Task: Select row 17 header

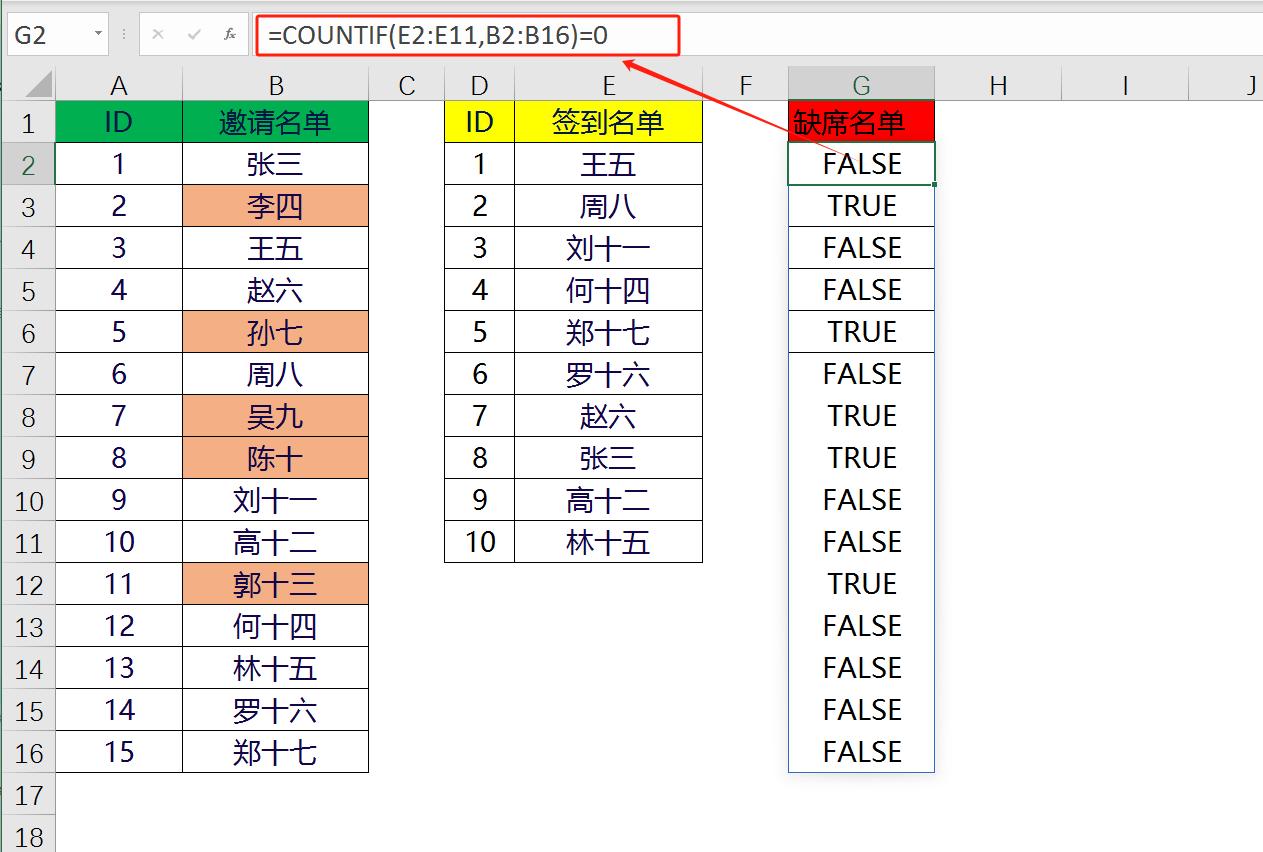Action: tap(28, 794)
